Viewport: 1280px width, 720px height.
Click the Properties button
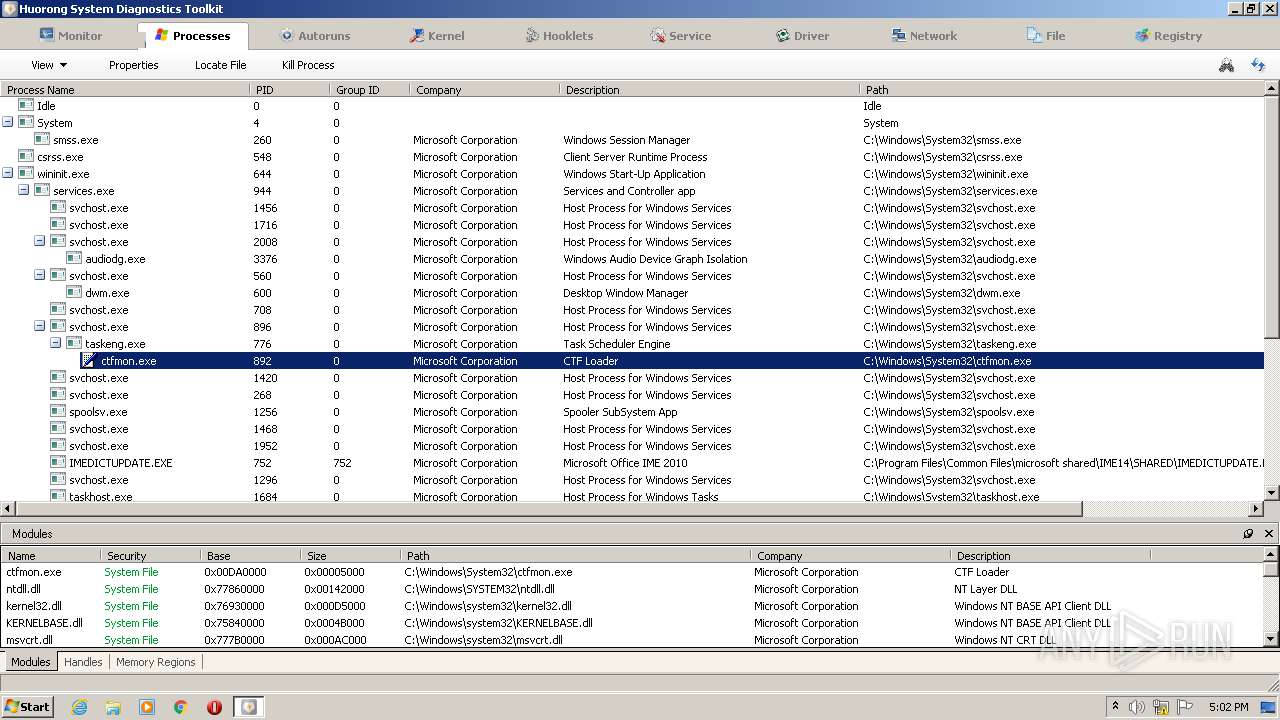(x=134, y=65)
